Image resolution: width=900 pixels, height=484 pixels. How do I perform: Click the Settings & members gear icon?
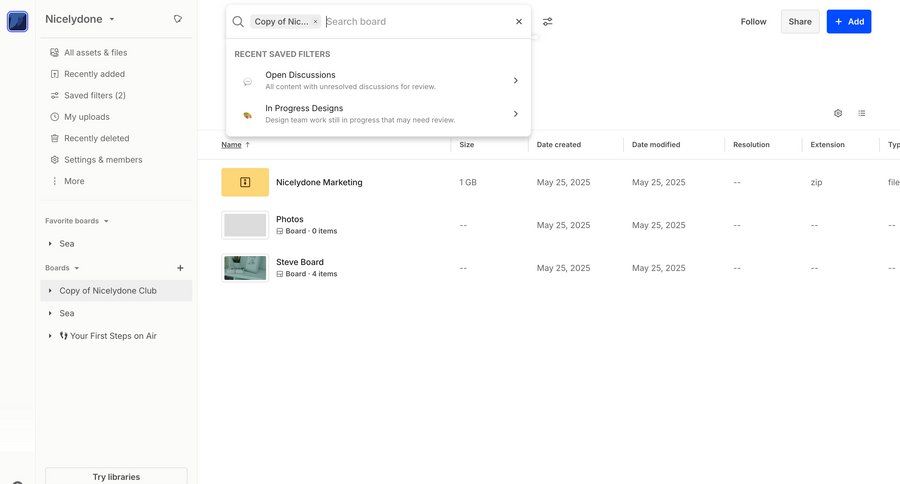pyautogui.click(x=55, y=160)
